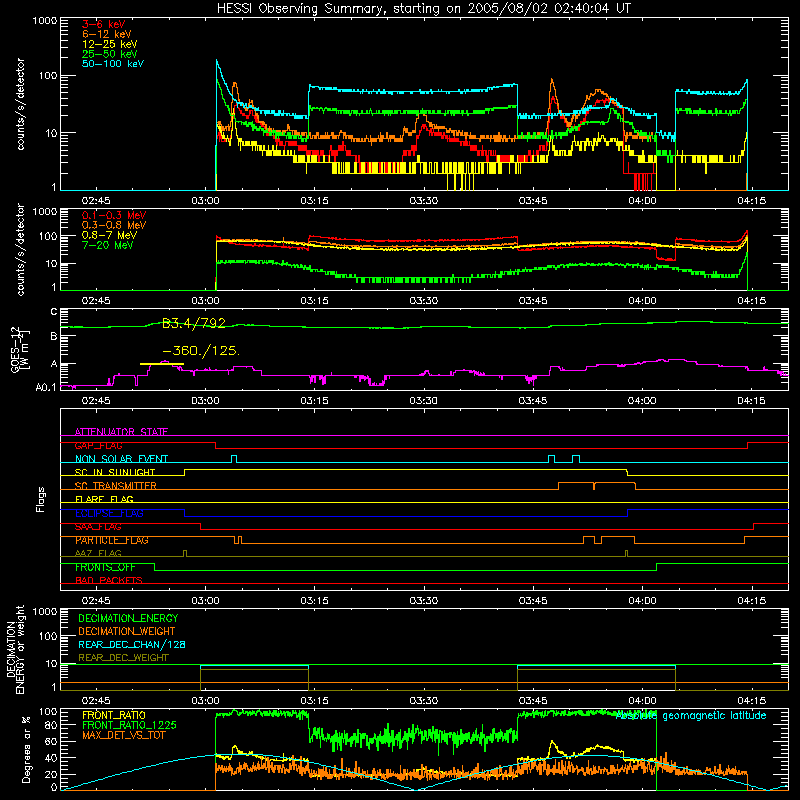Select the 3-6 keV legend entry

click(104, 24)
